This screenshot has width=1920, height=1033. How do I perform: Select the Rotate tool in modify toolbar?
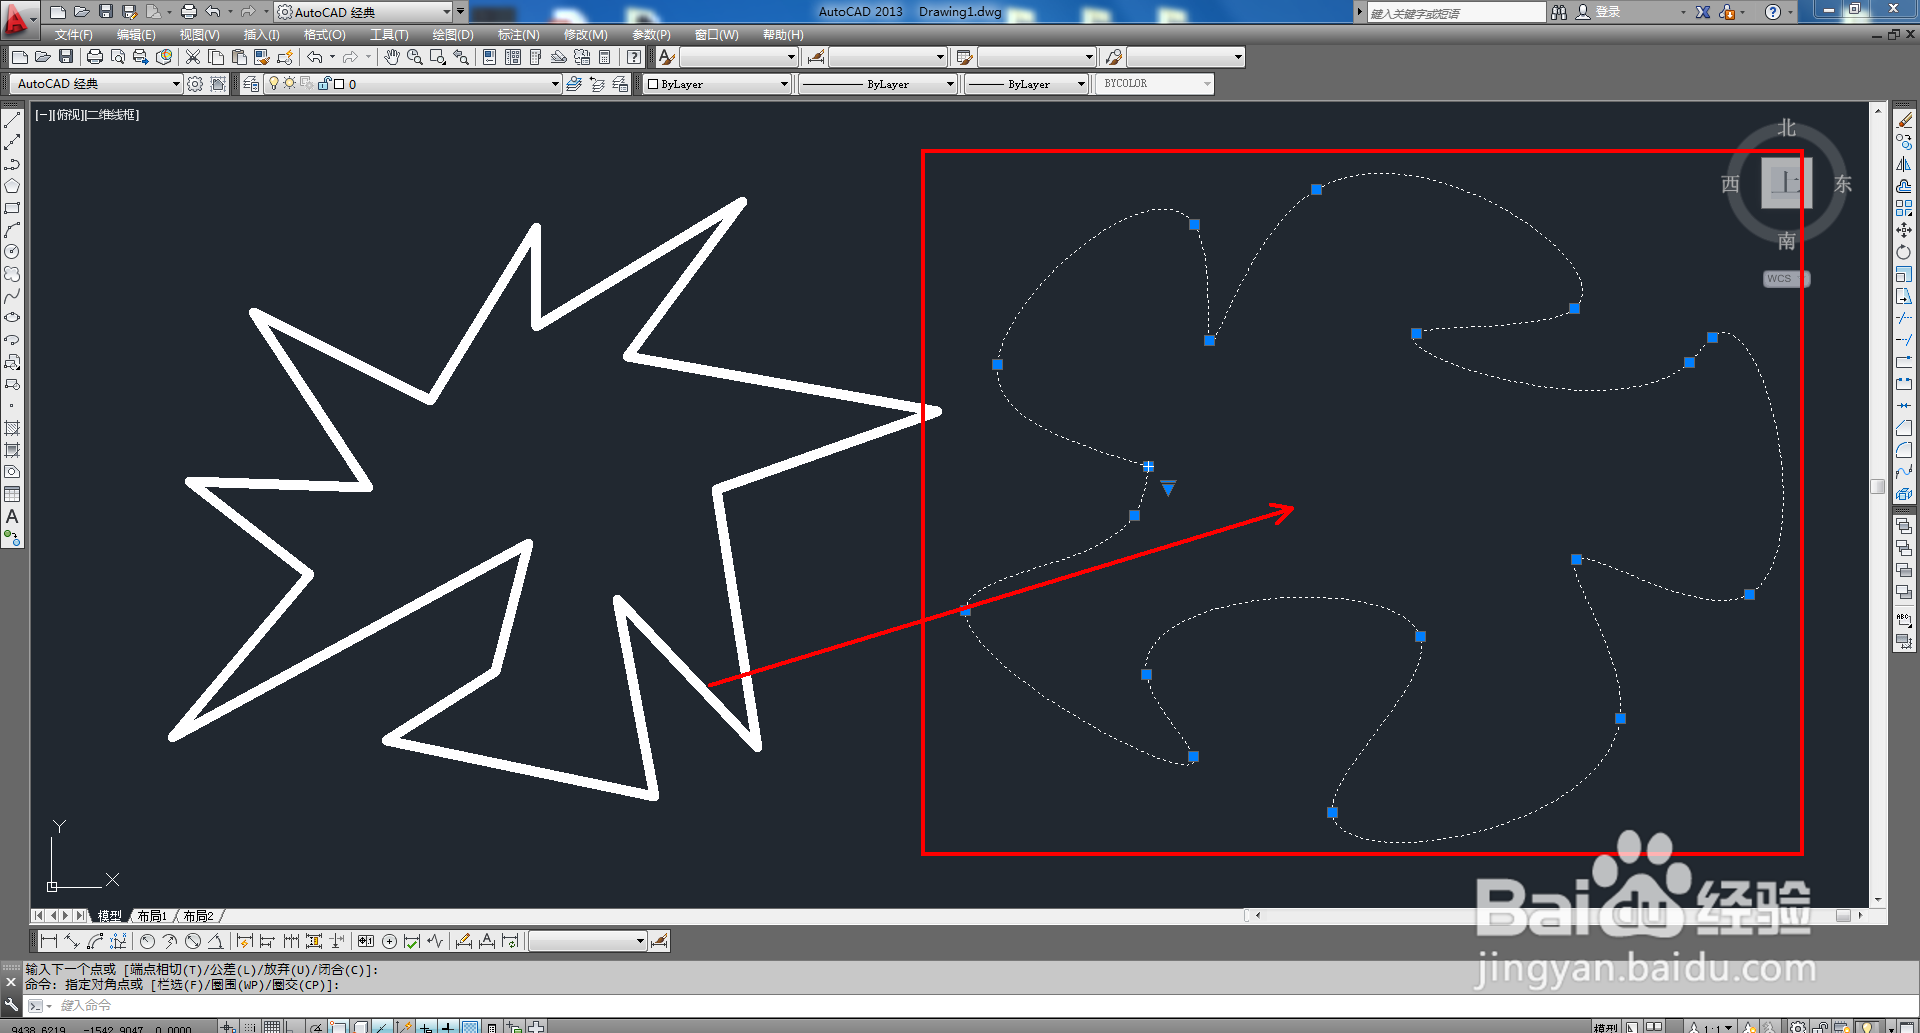[1904, 252]
